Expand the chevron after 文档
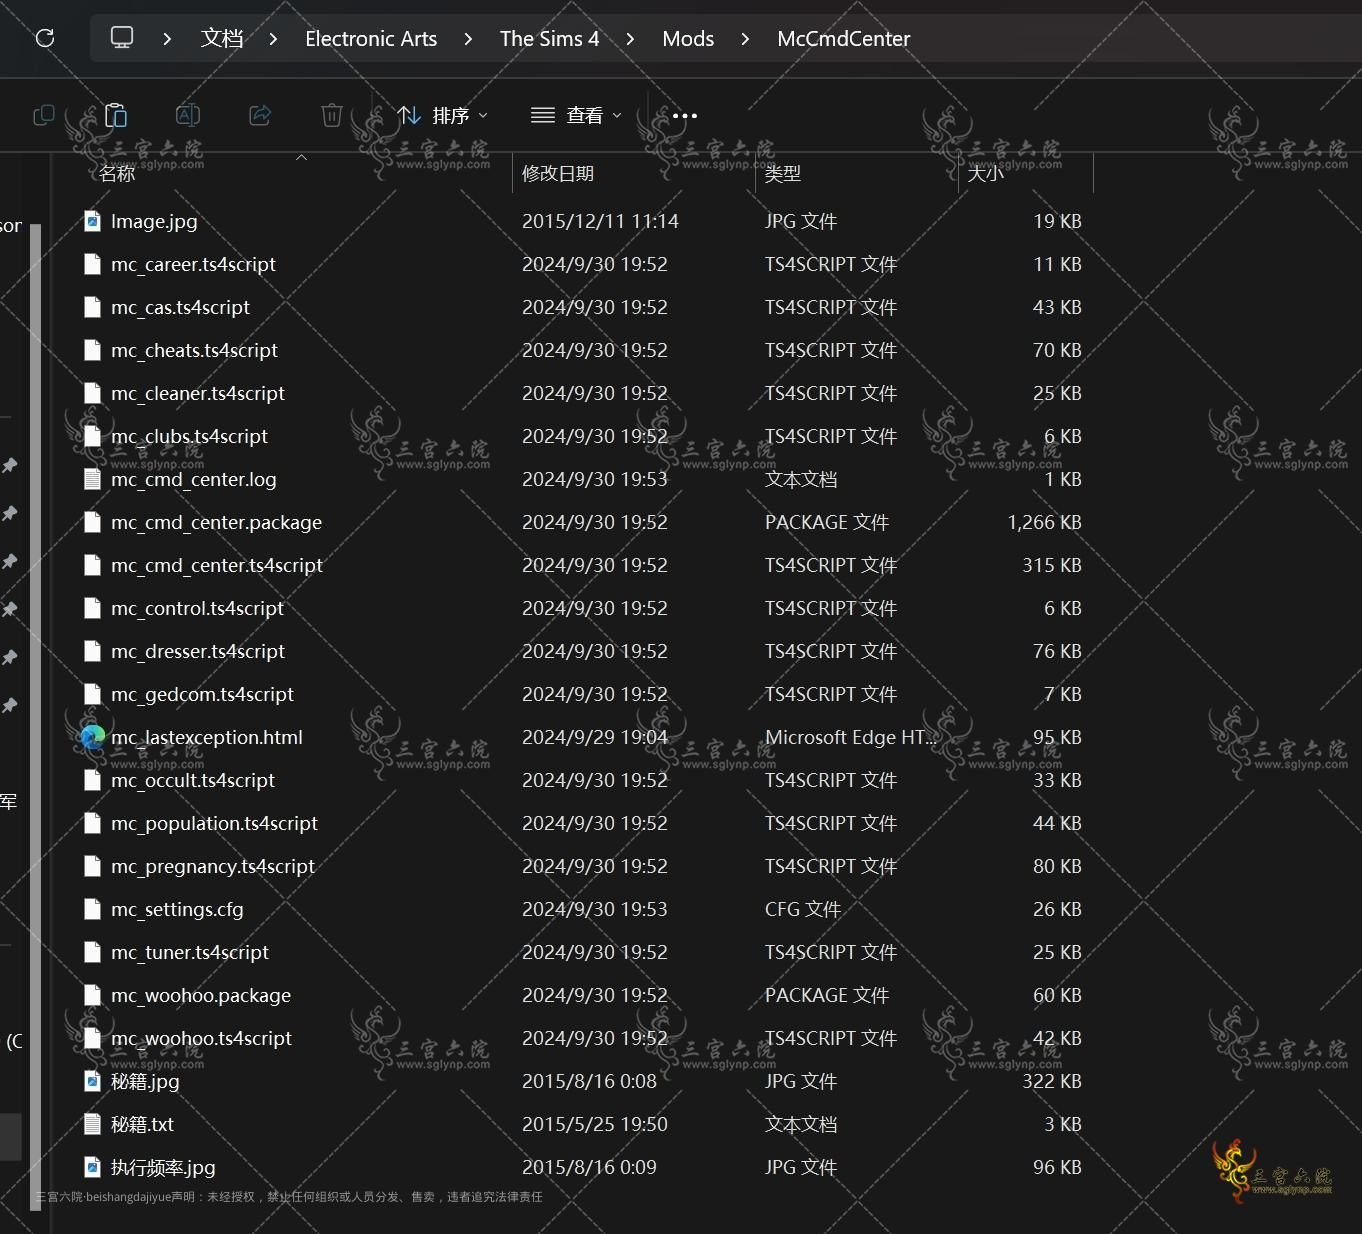1362x1234 pixels. 273,39
